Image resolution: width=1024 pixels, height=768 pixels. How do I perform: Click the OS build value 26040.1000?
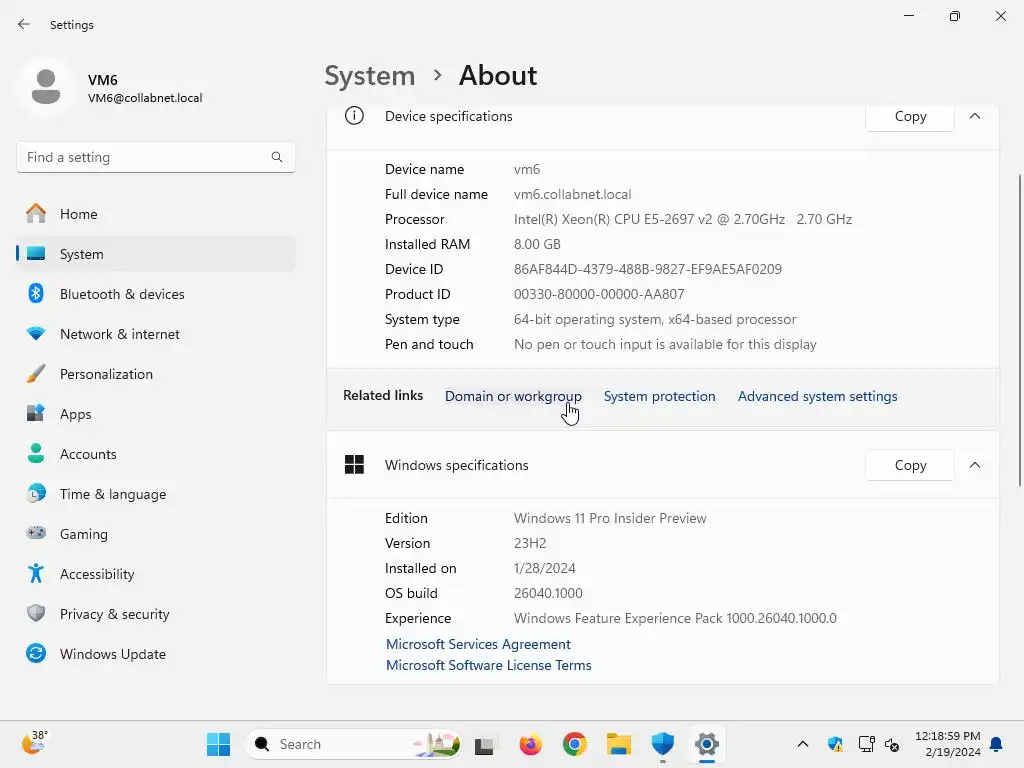pos(548,594)
